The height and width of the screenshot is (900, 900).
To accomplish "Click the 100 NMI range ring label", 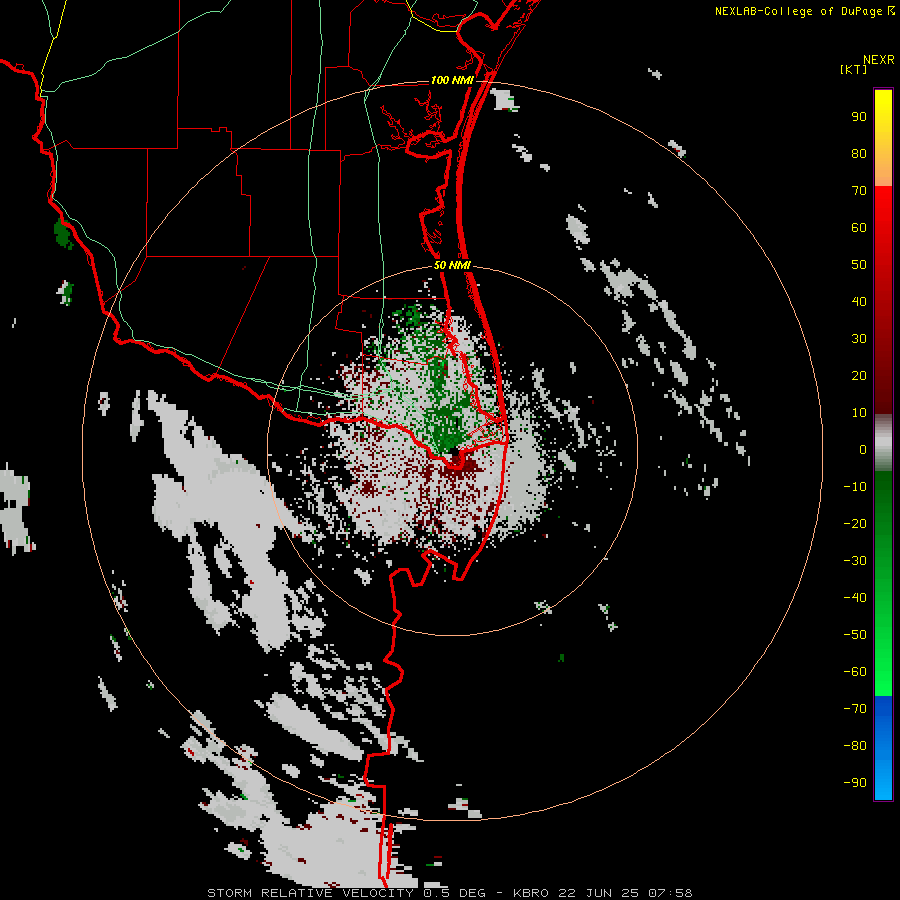I will (x=452, y=80).
